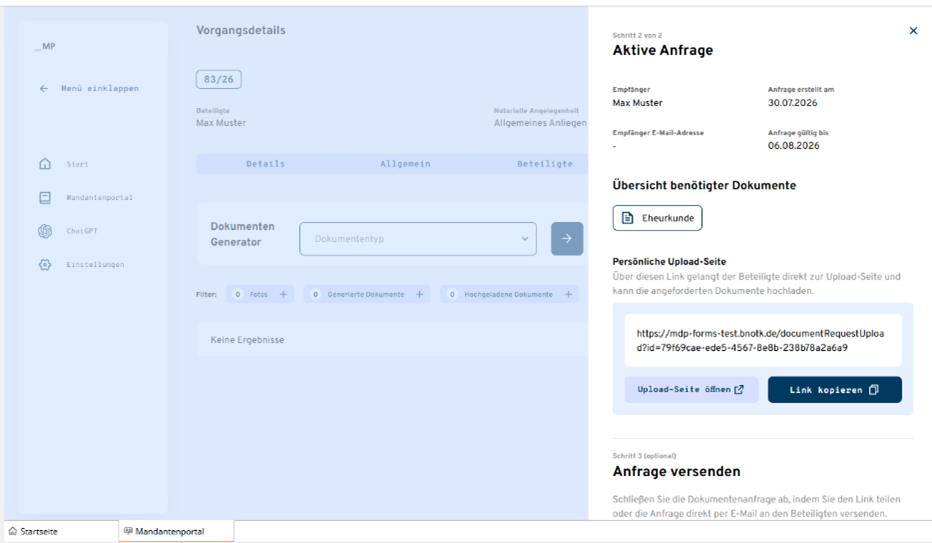Click the Einstellungen gear icon
Image resolution: width=932 pixels, height=543 pixels.
pyautogui.click(x=45, y=264)
